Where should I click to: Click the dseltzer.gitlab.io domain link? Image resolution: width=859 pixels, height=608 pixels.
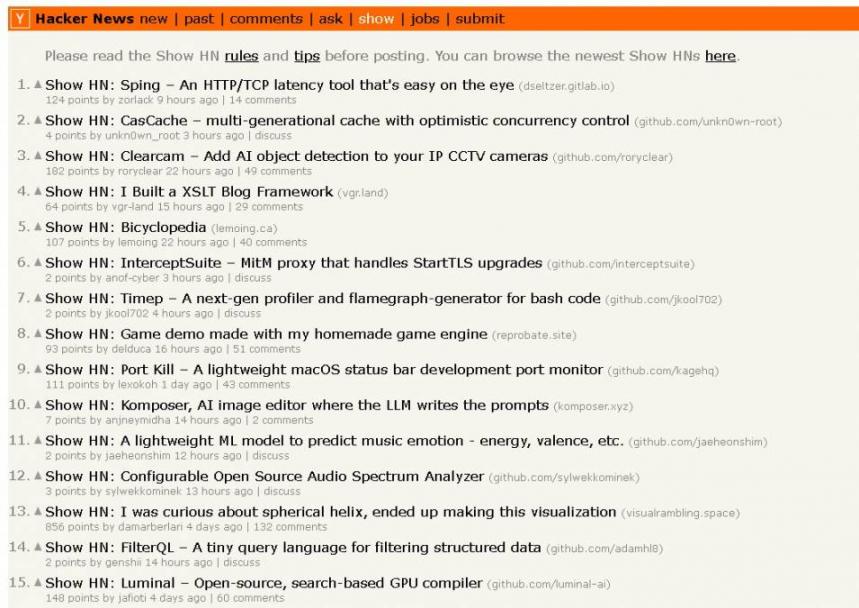[566, 87]
